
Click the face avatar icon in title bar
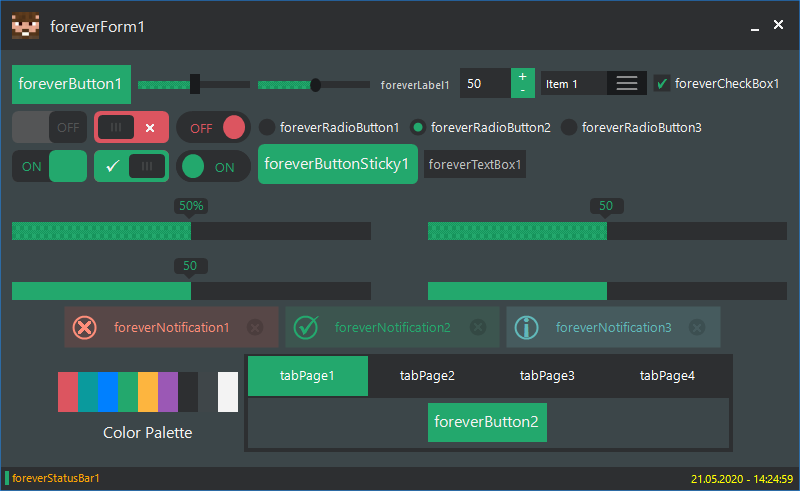click(25, 26)
